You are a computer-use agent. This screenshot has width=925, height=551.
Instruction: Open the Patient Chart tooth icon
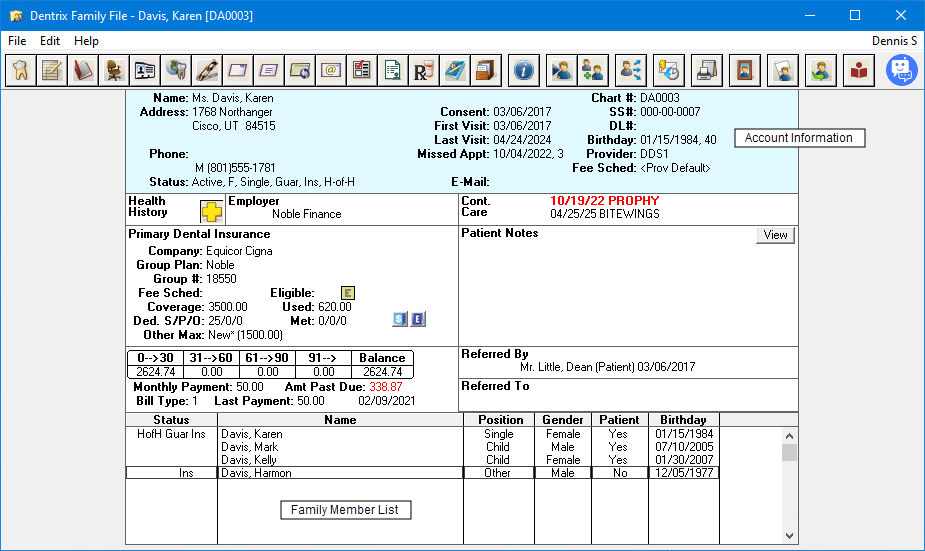click(x=20, y=70)
